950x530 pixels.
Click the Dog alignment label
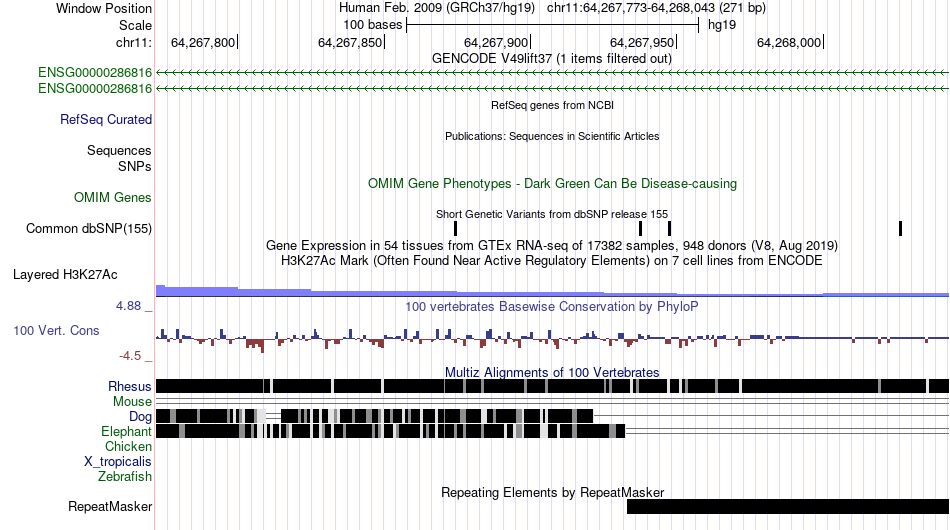pos(140,416)
